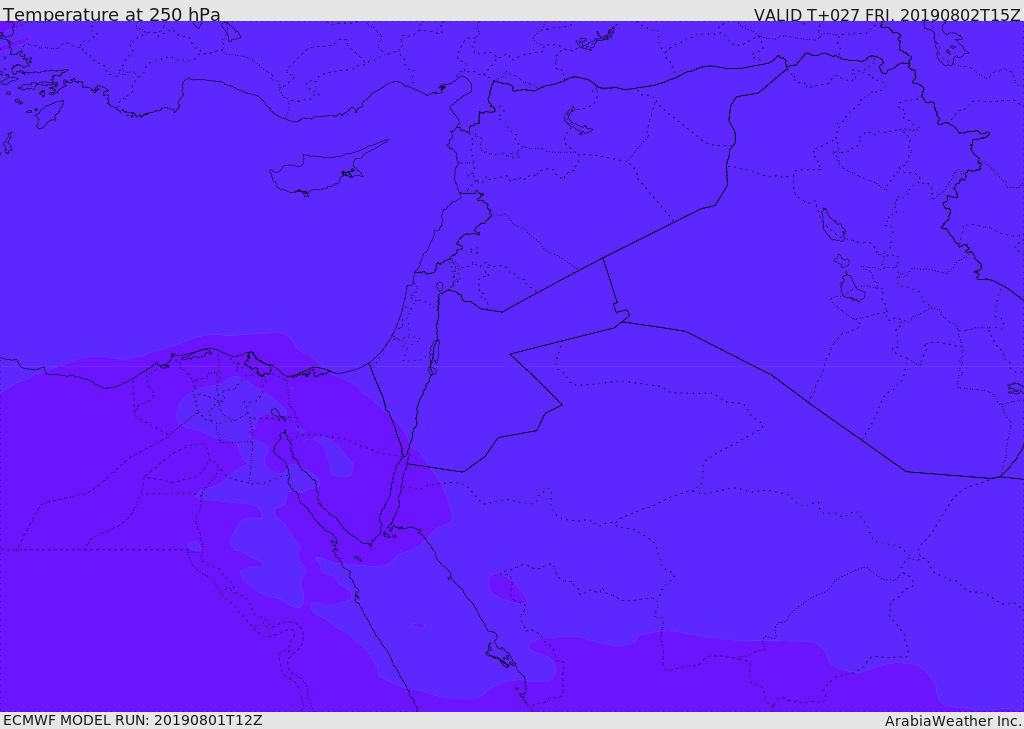Click the 'Temperature at 250 hPa' title
Image resolution: width=1024 pixels, height=729 pixels.
coord(112,14)
